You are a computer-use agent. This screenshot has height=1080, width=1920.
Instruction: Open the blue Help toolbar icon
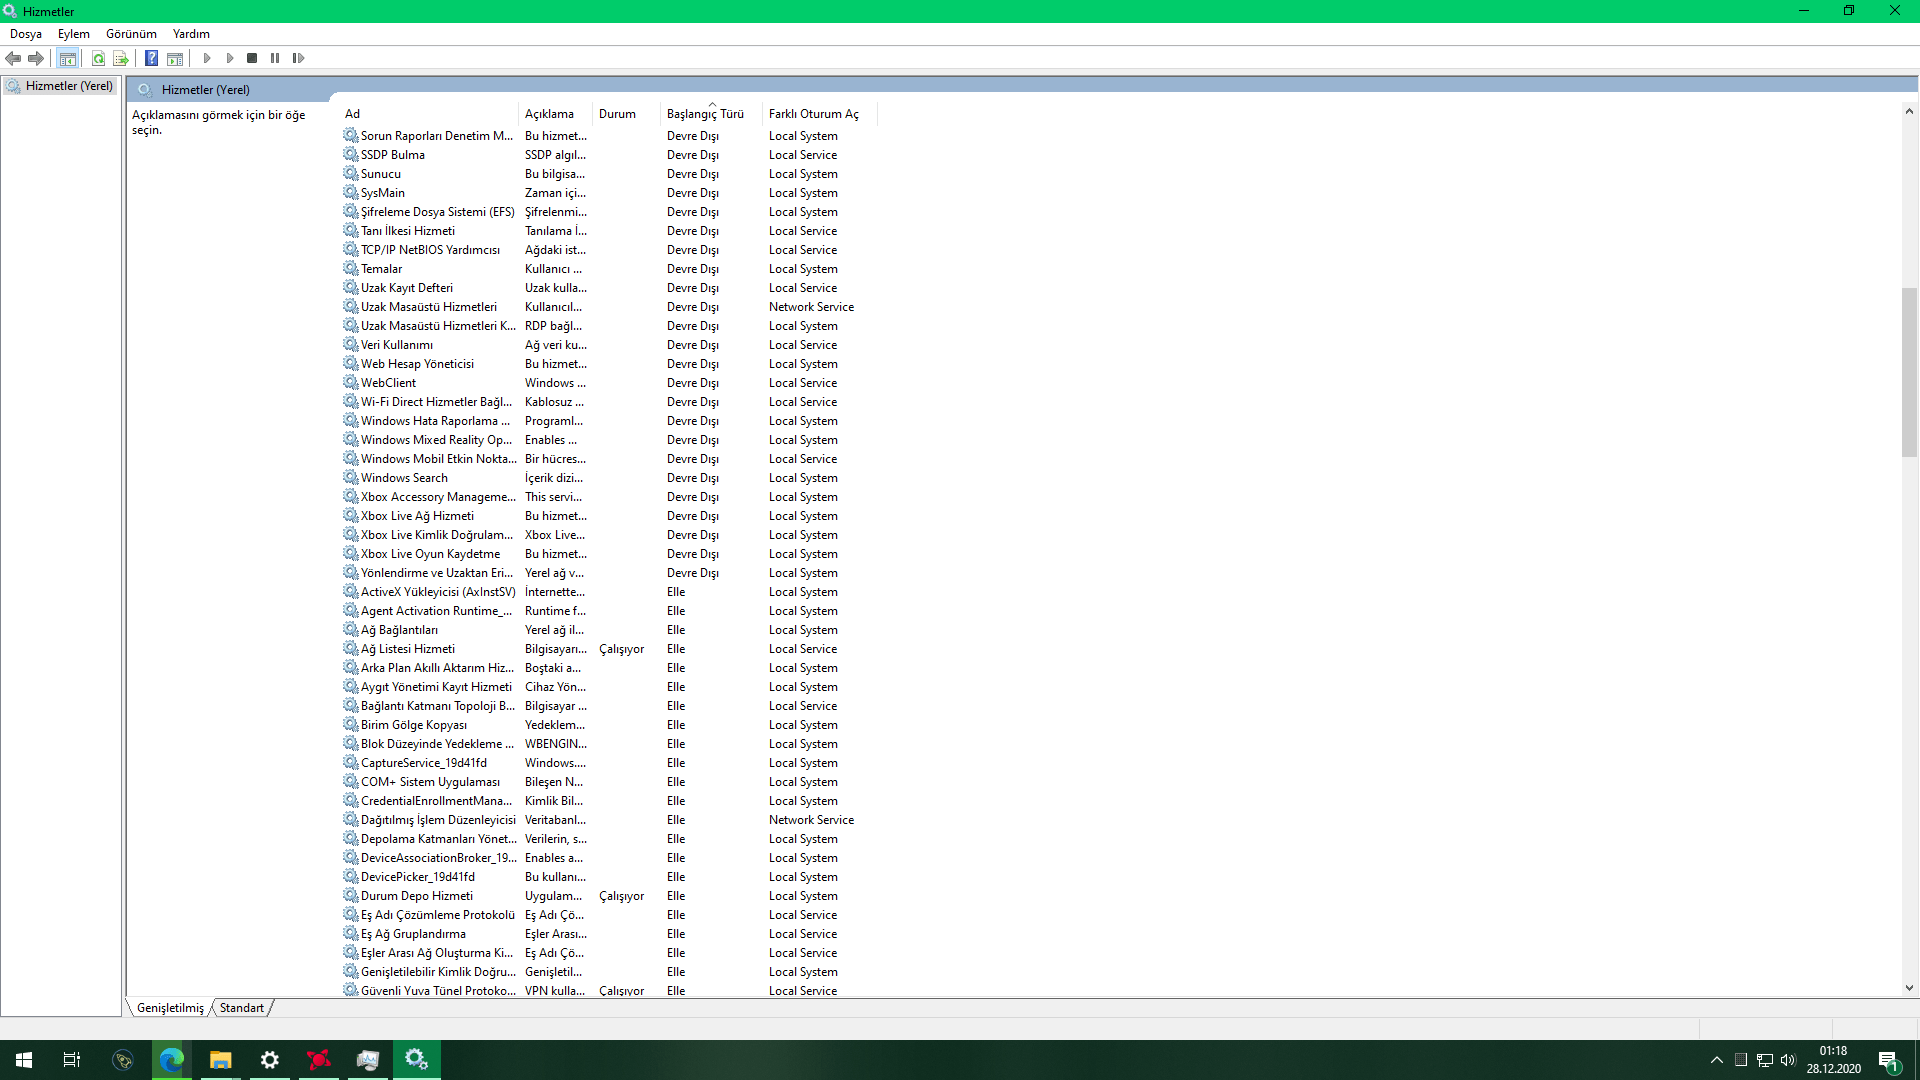pyautogui.click(x=151, y=59)
